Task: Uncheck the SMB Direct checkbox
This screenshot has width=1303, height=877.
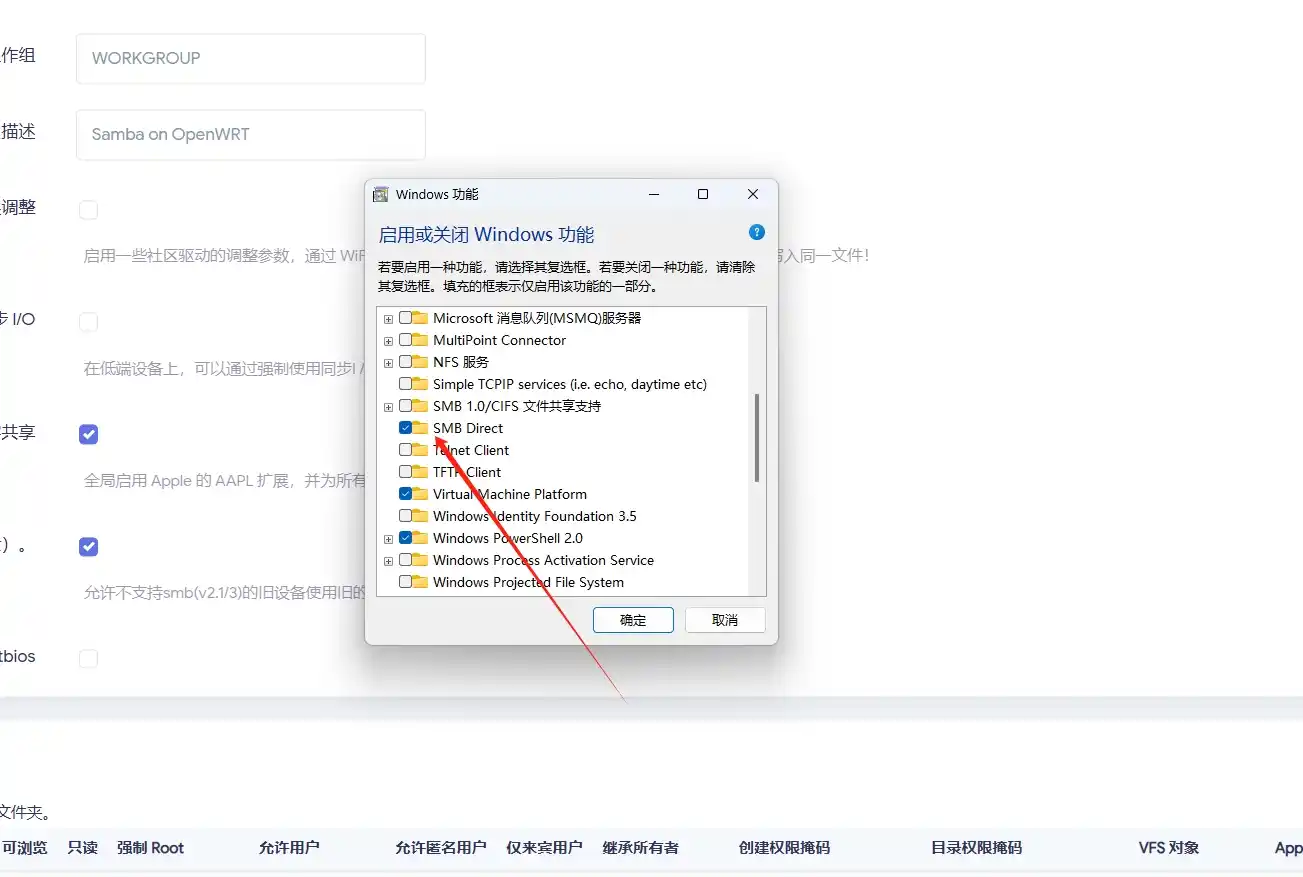Action: [x=405, y=428]
